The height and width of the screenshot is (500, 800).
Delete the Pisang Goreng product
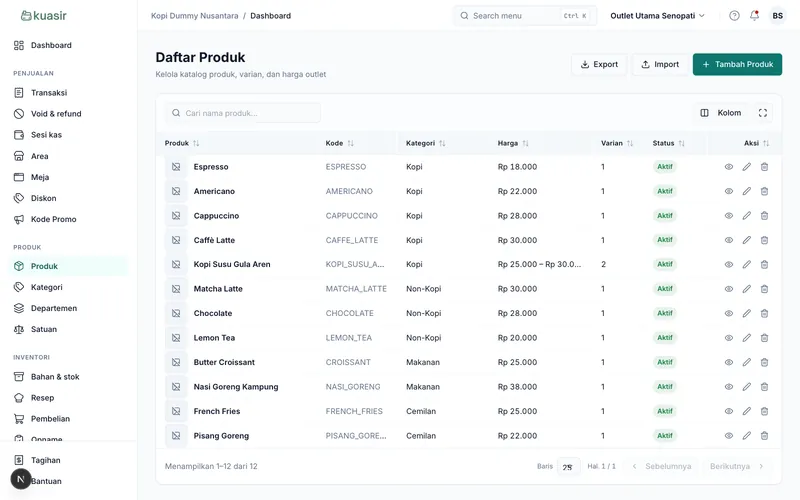click(764, 436)
